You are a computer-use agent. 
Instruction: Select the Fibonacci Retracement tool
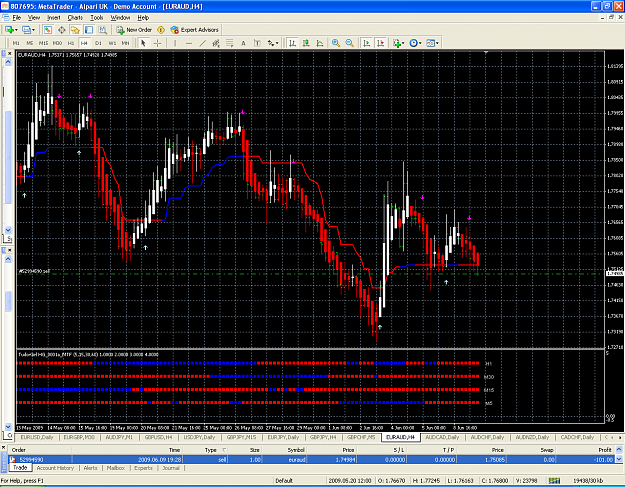[x=230, y=43]
